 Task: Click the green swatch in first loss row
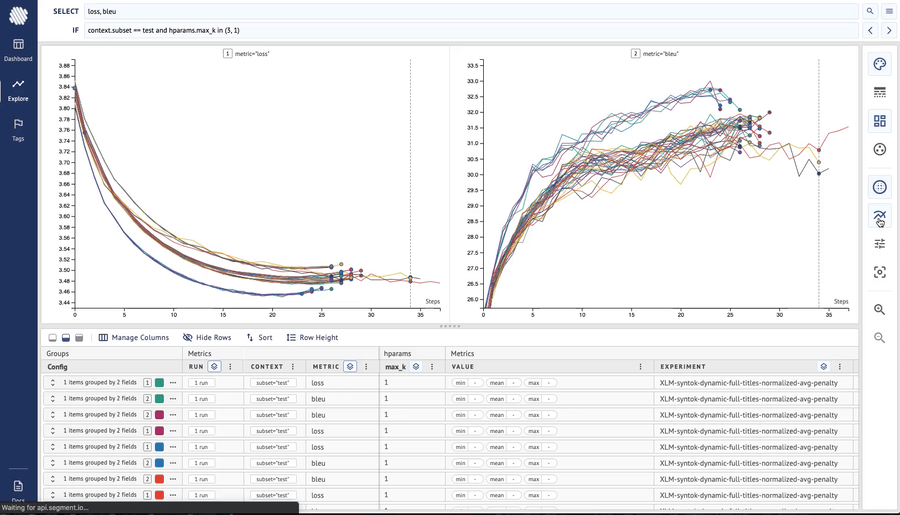click(x=160, y=382)
